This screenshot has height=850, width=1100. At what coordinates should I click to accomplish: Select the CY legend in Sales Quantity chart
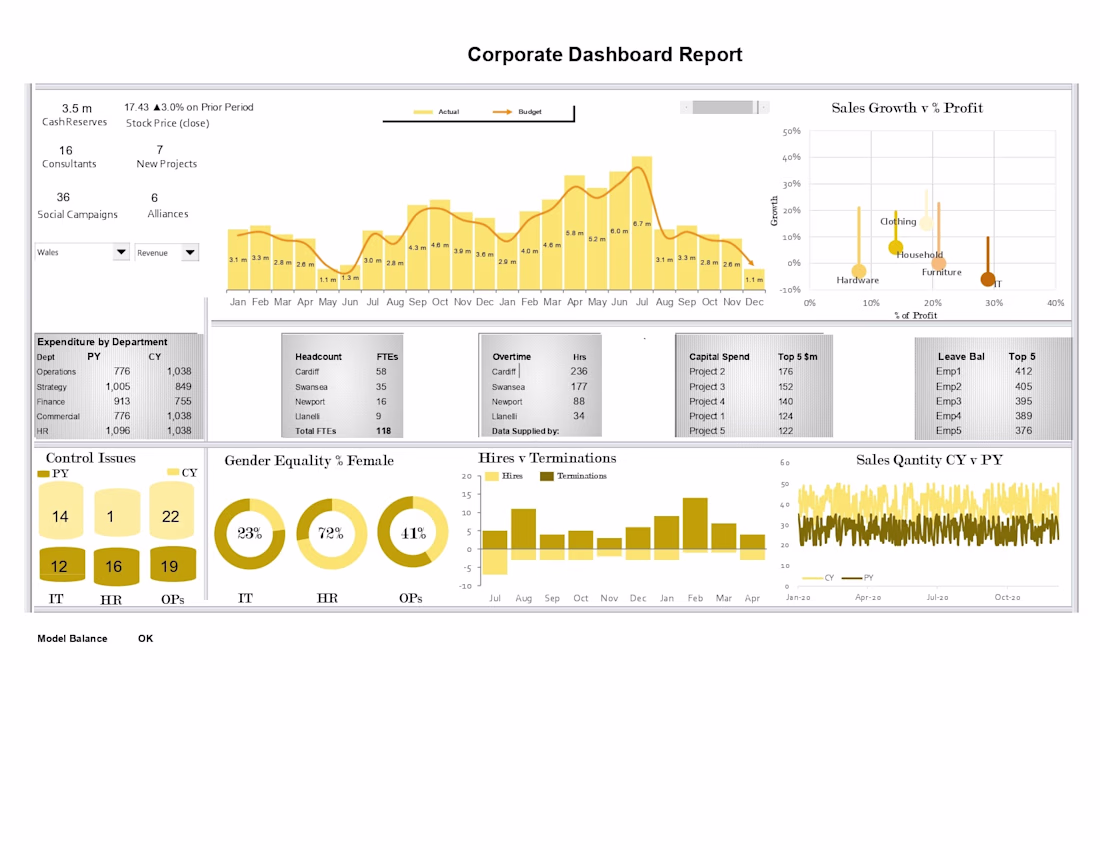(818, 578)
